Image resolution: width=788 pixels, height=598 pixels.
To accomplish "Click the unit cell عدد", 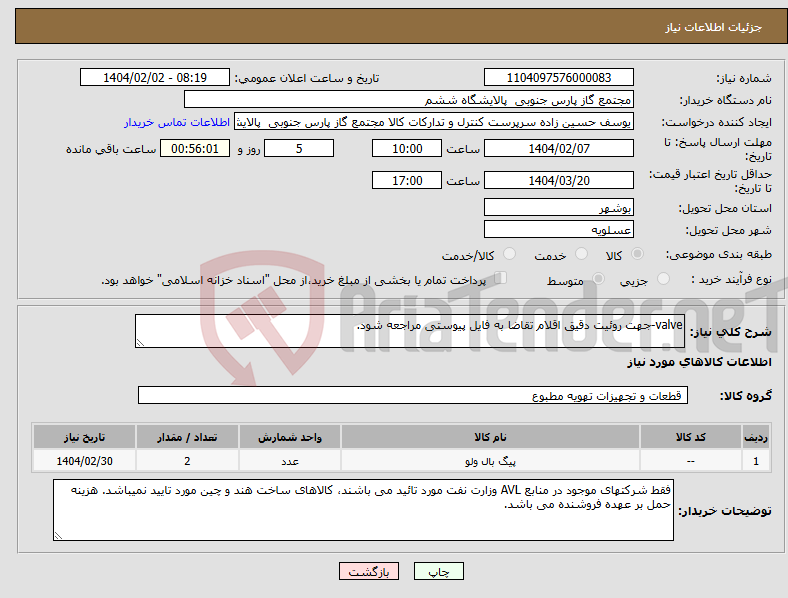I will [x=290, y=461].
